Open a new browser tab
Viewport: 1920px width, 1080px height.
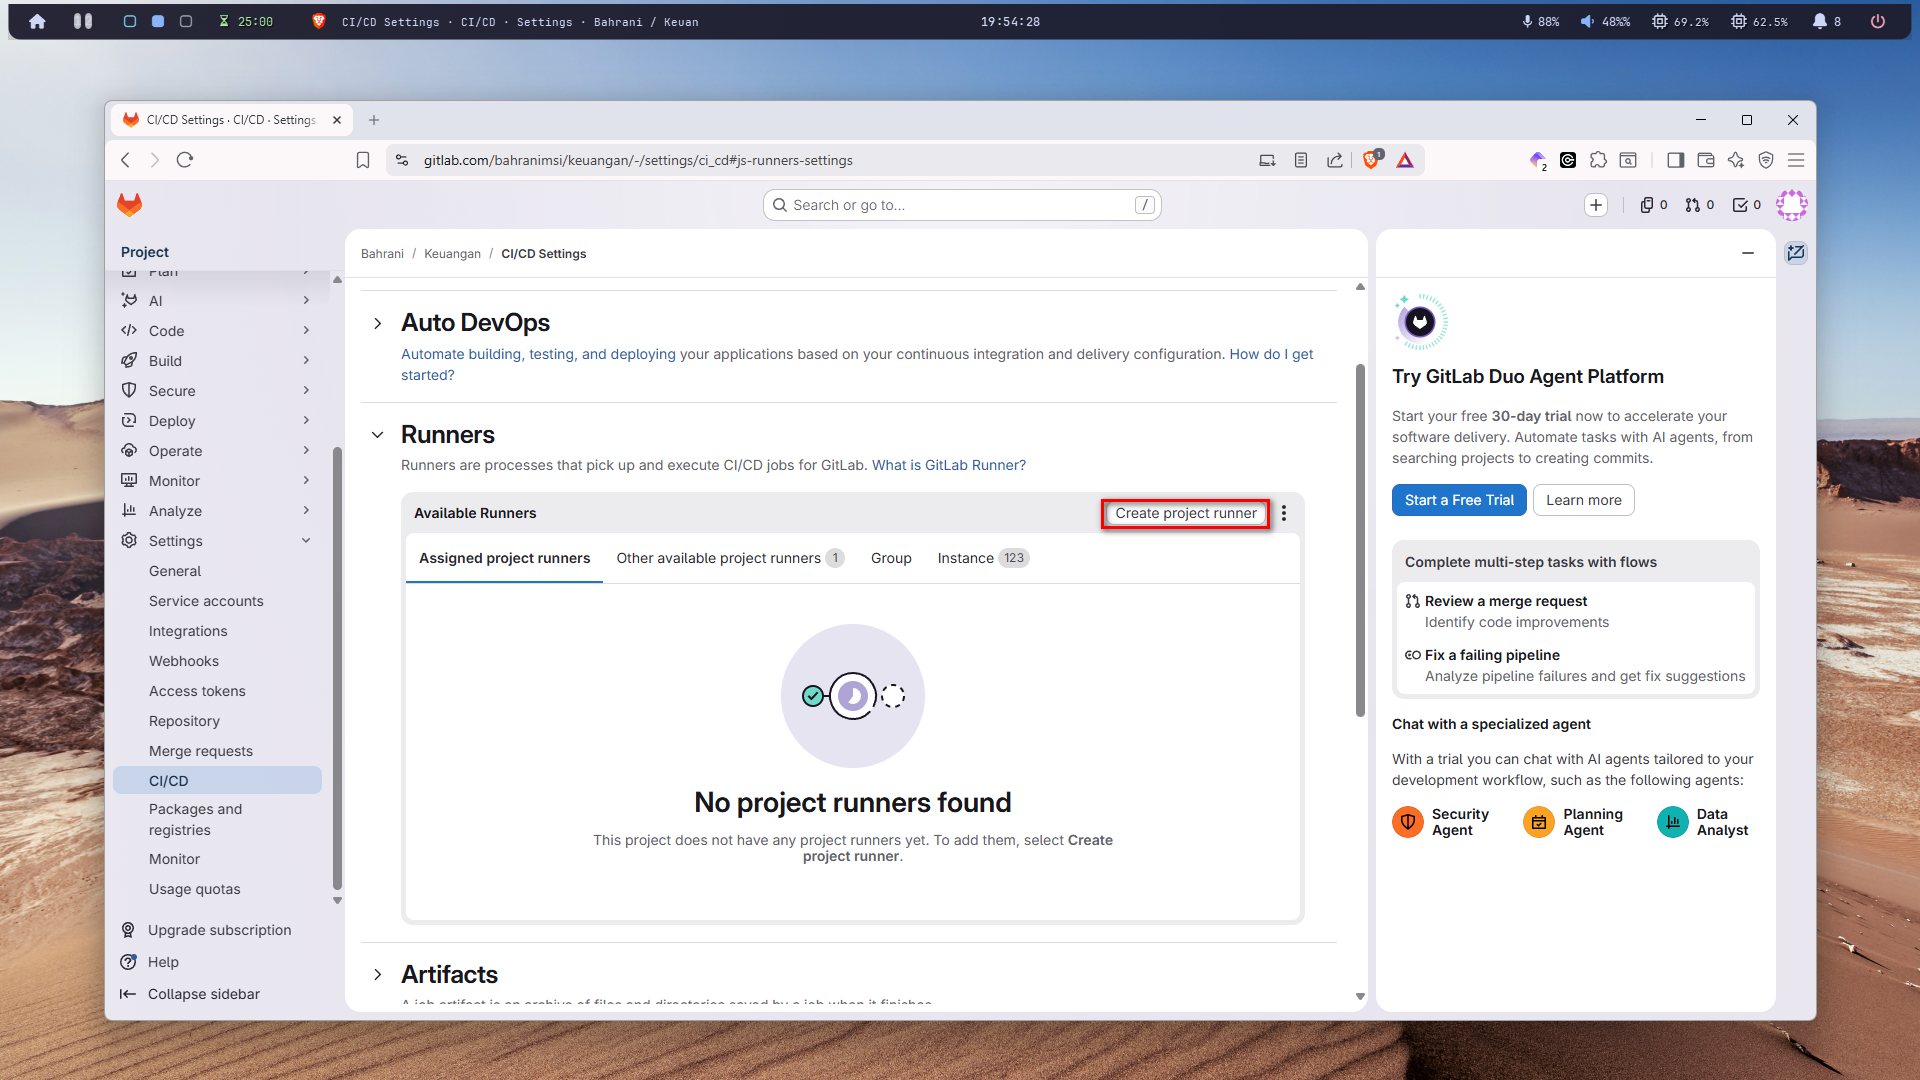point(374,120)
